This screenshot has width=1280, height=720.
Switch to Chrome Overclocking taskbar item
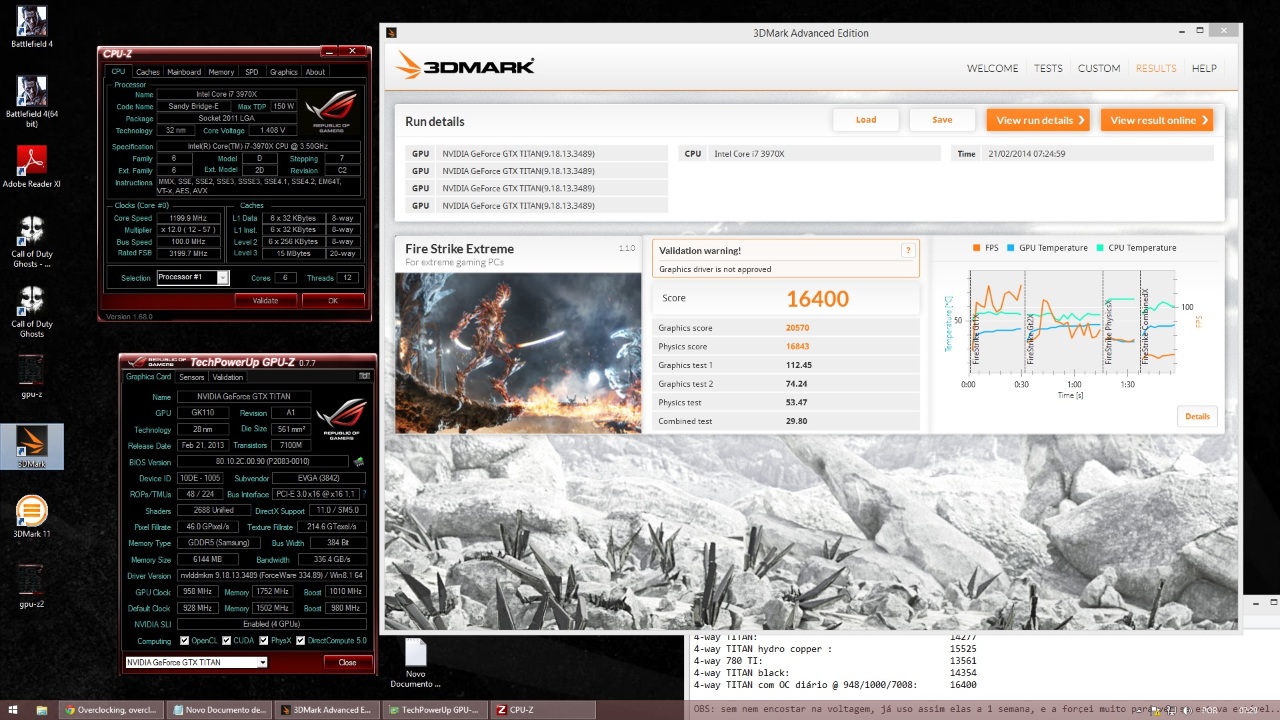tap(110, 710)
